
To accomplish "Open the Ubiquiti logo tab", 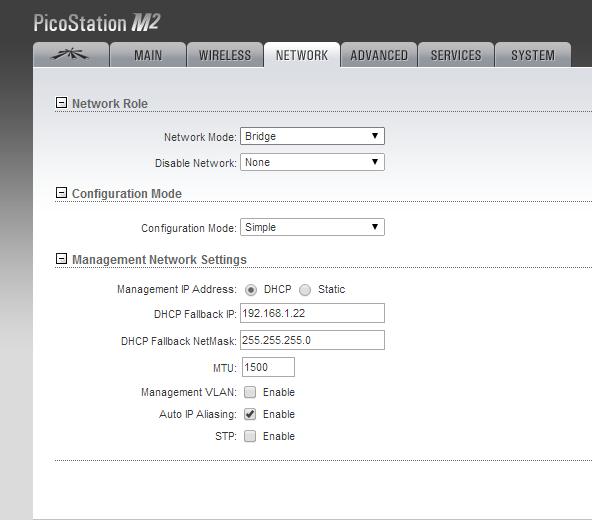I will click(71, 55).
